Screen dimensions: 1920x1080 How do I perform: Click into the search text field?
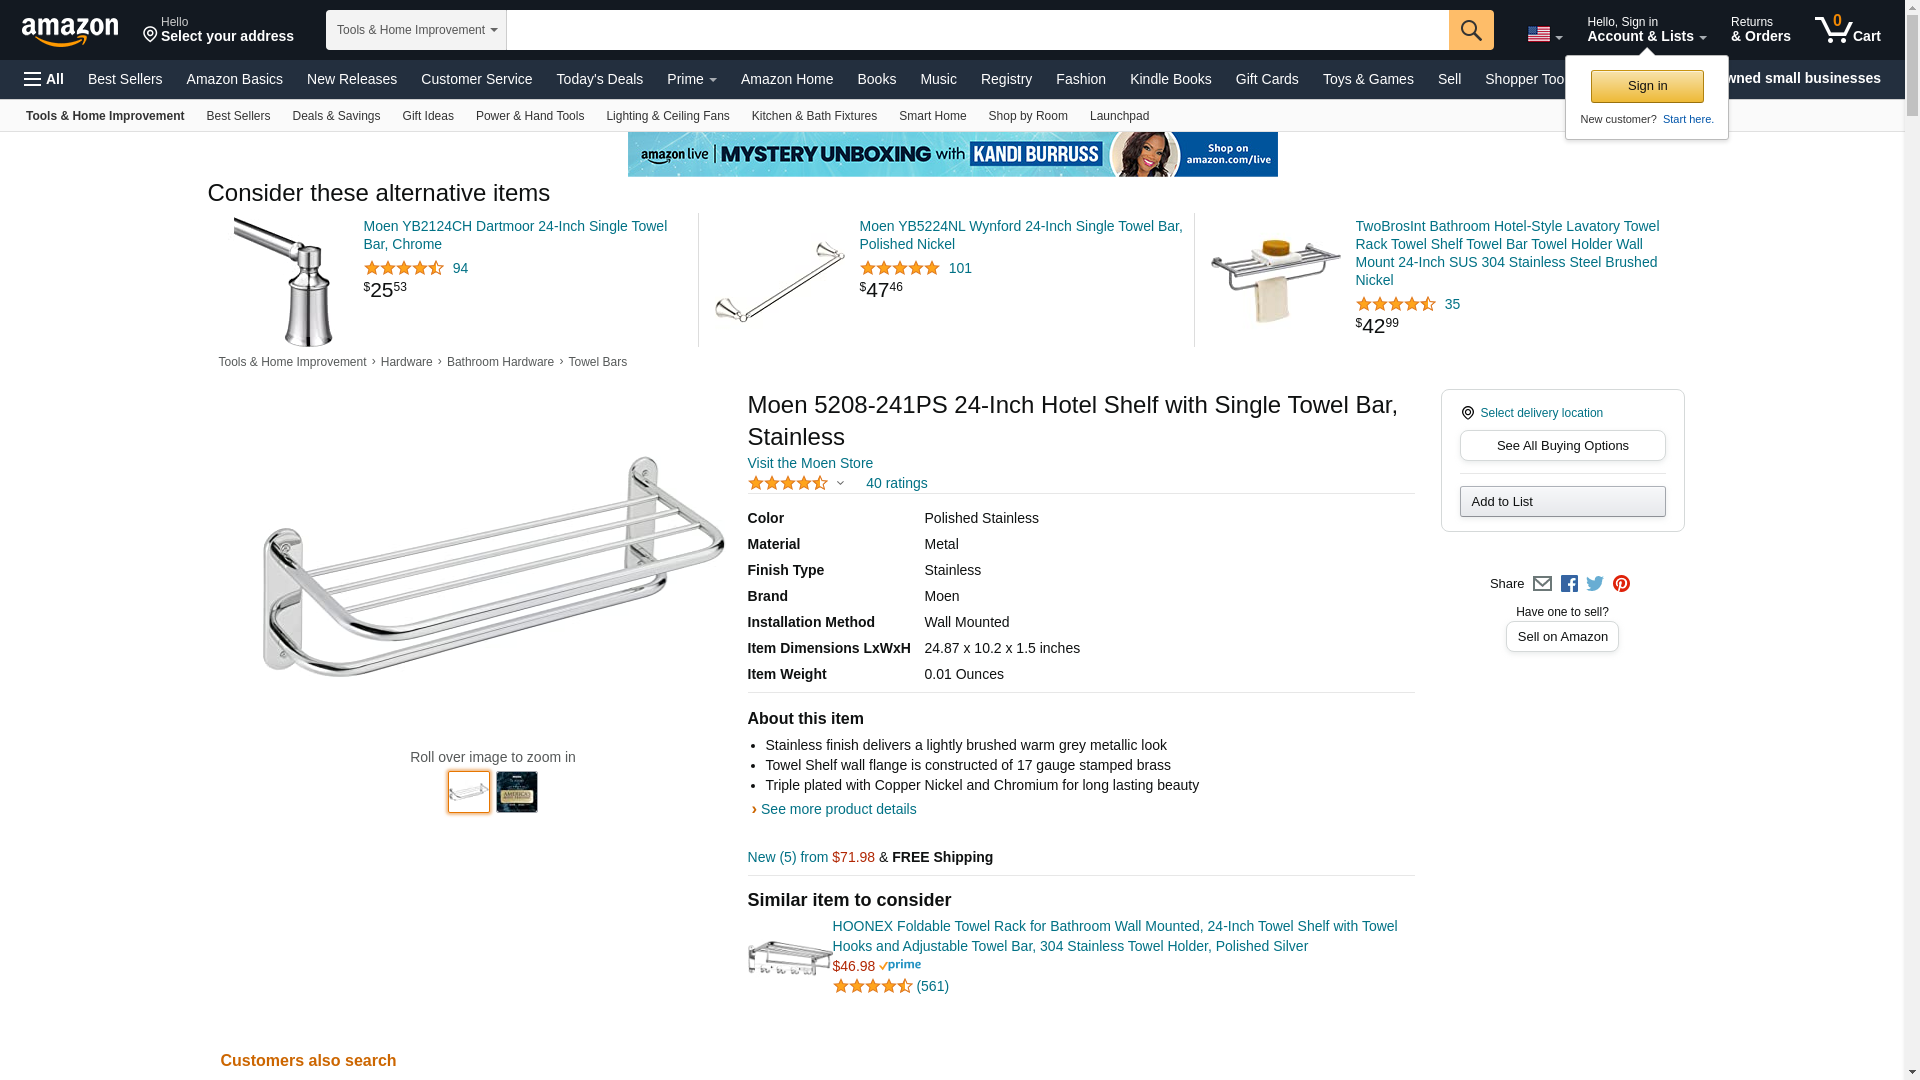(976, 30)
